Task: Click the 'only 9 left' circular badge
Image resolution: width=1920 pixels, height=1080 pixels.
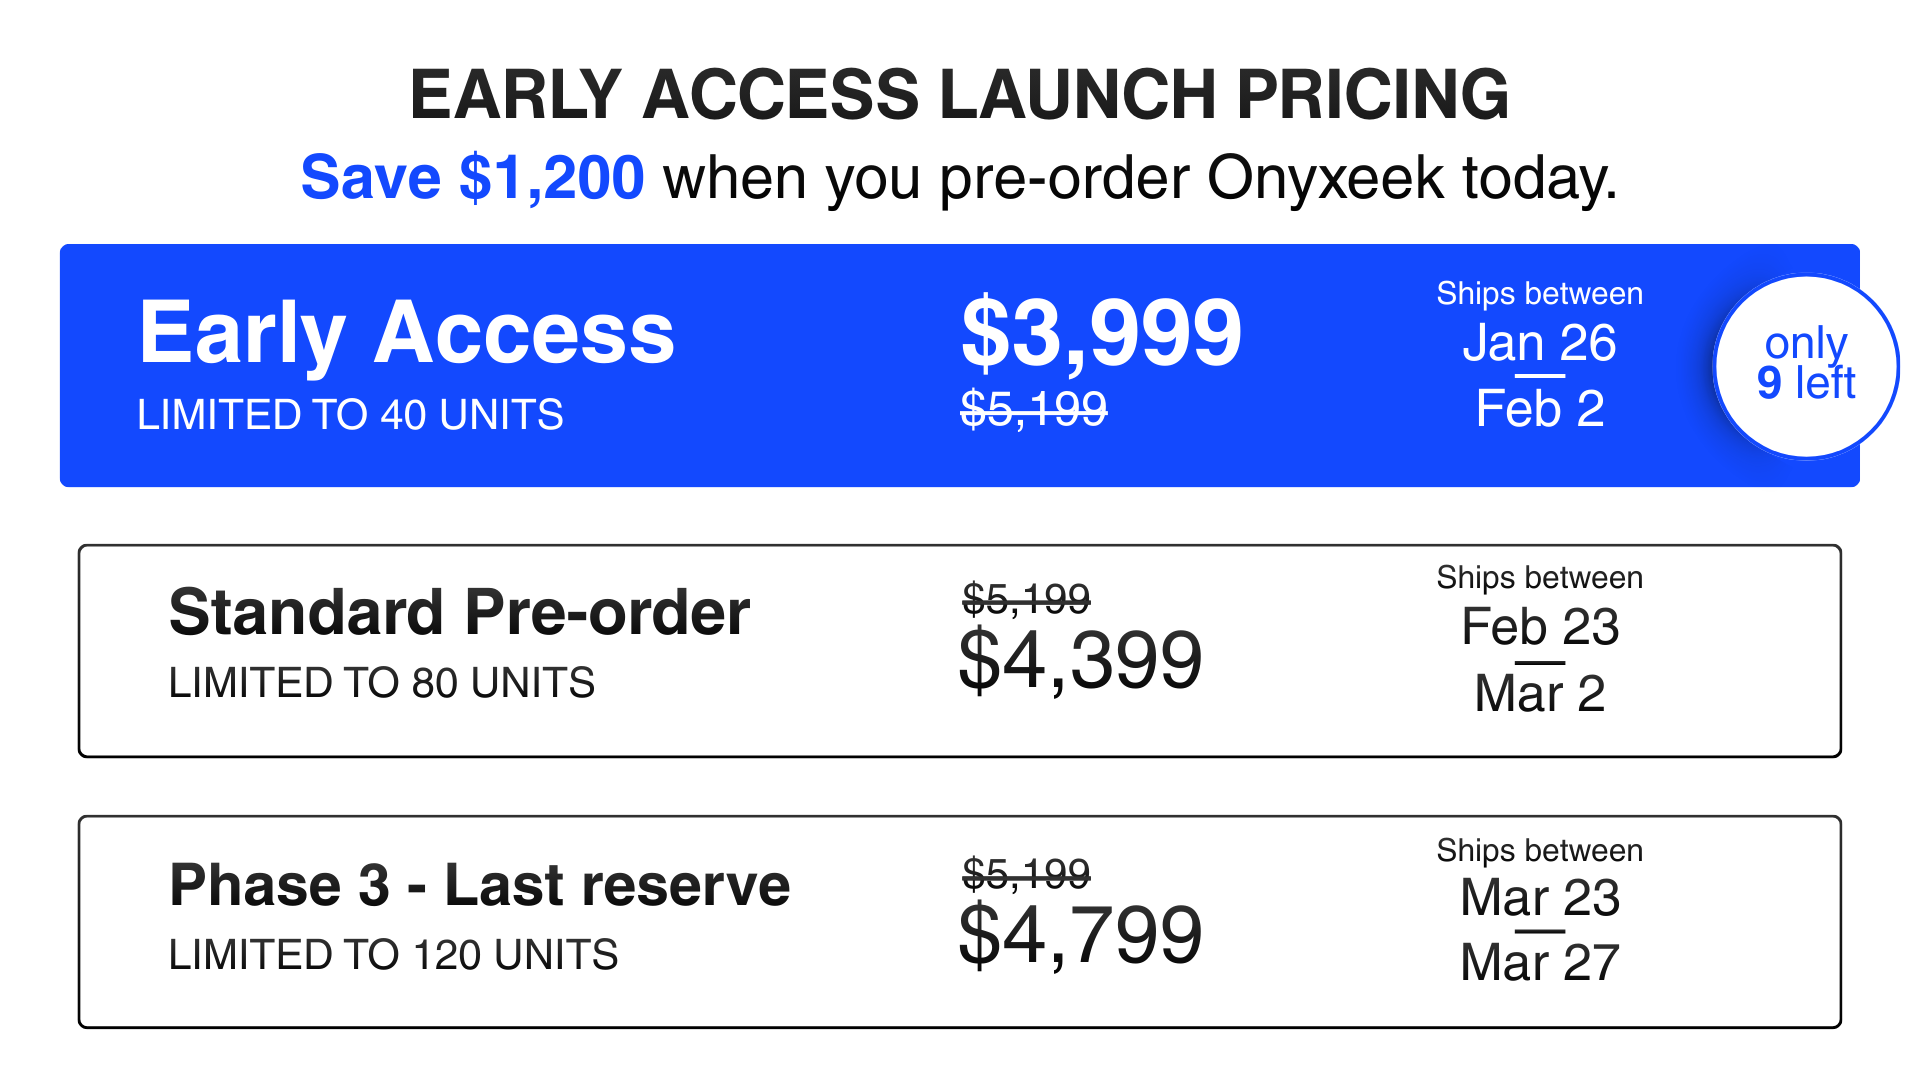Action: pyautogui.click(x=1805, y=365)
